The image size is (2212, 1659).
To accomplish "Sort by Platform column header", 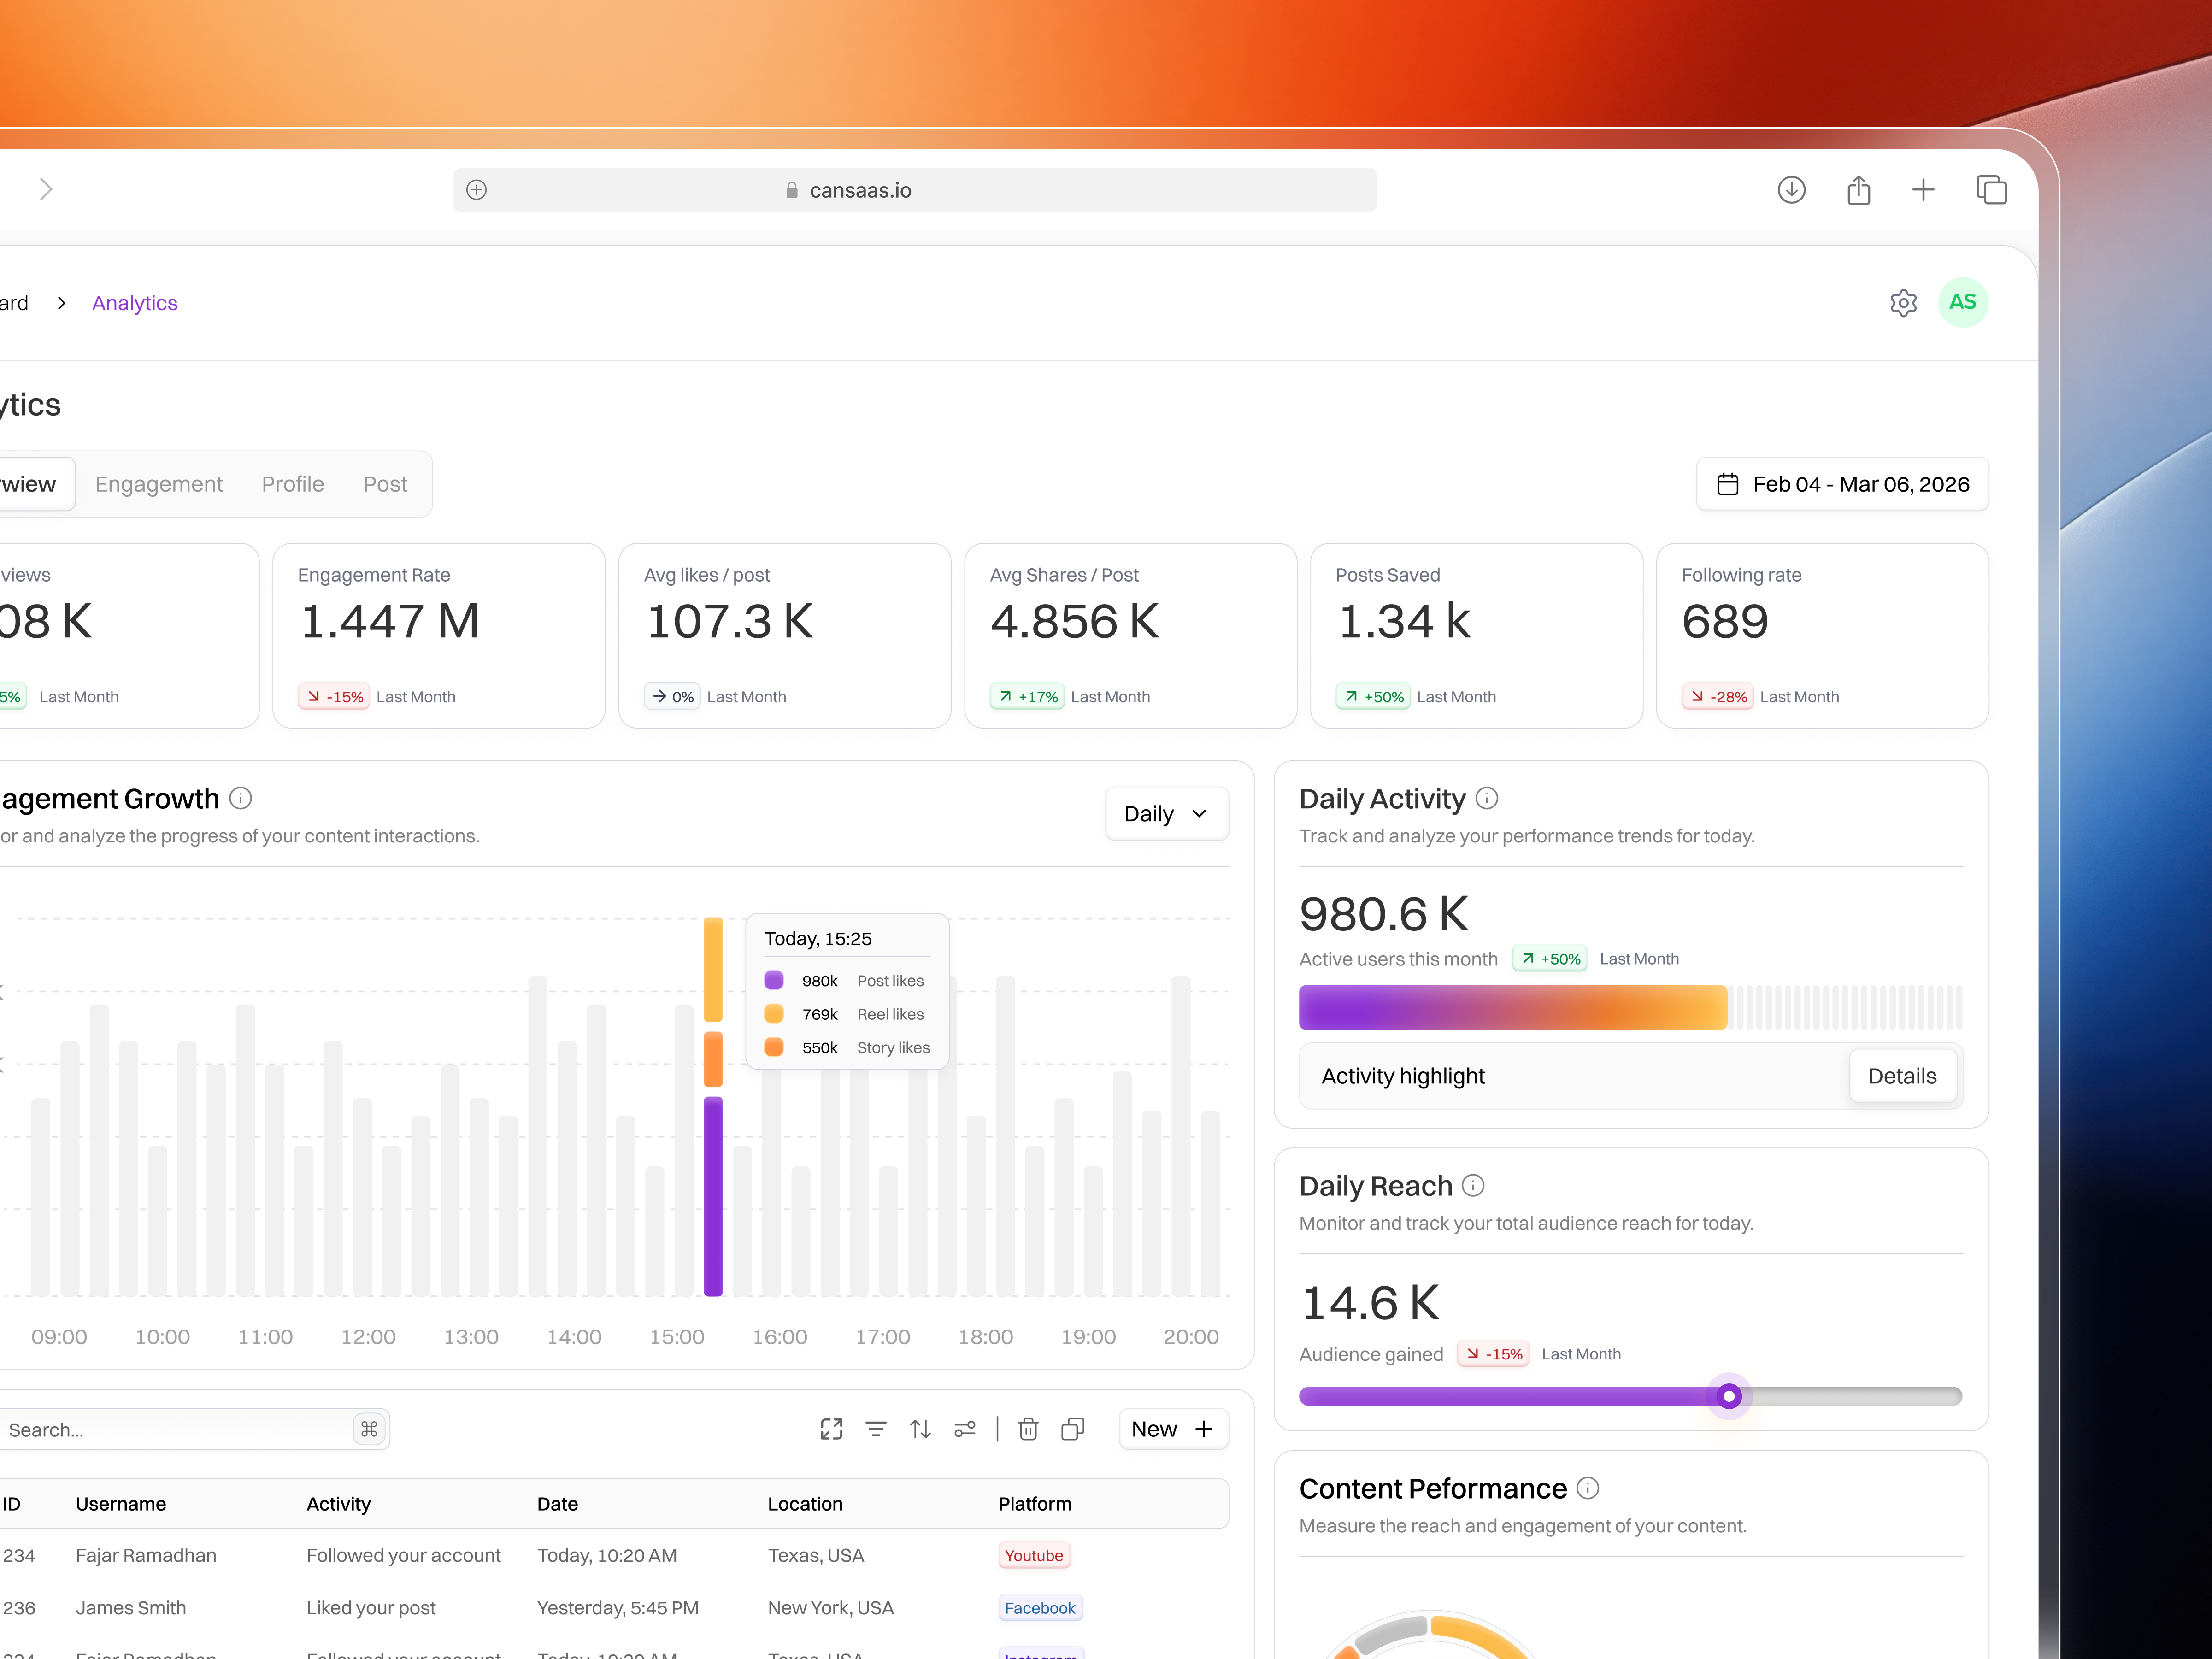I will [1035, 1504].
